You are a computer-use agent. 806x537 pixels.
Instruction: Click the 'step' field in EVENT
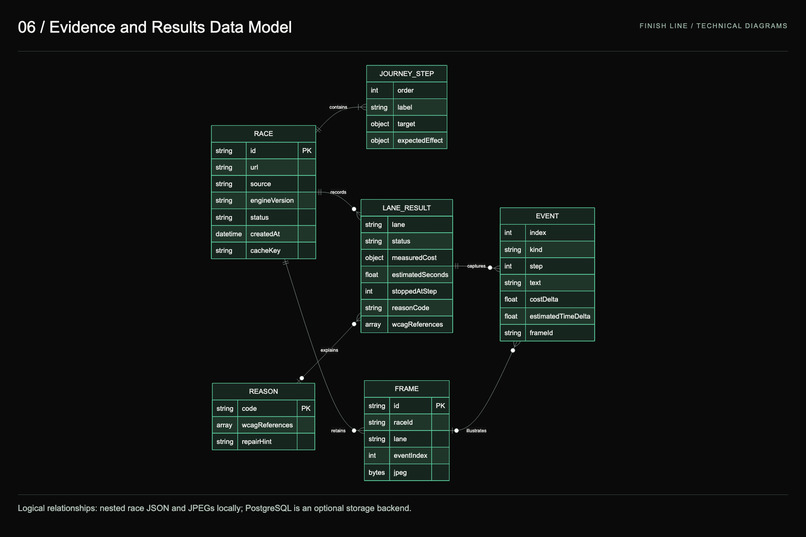[x=560, y=266]
